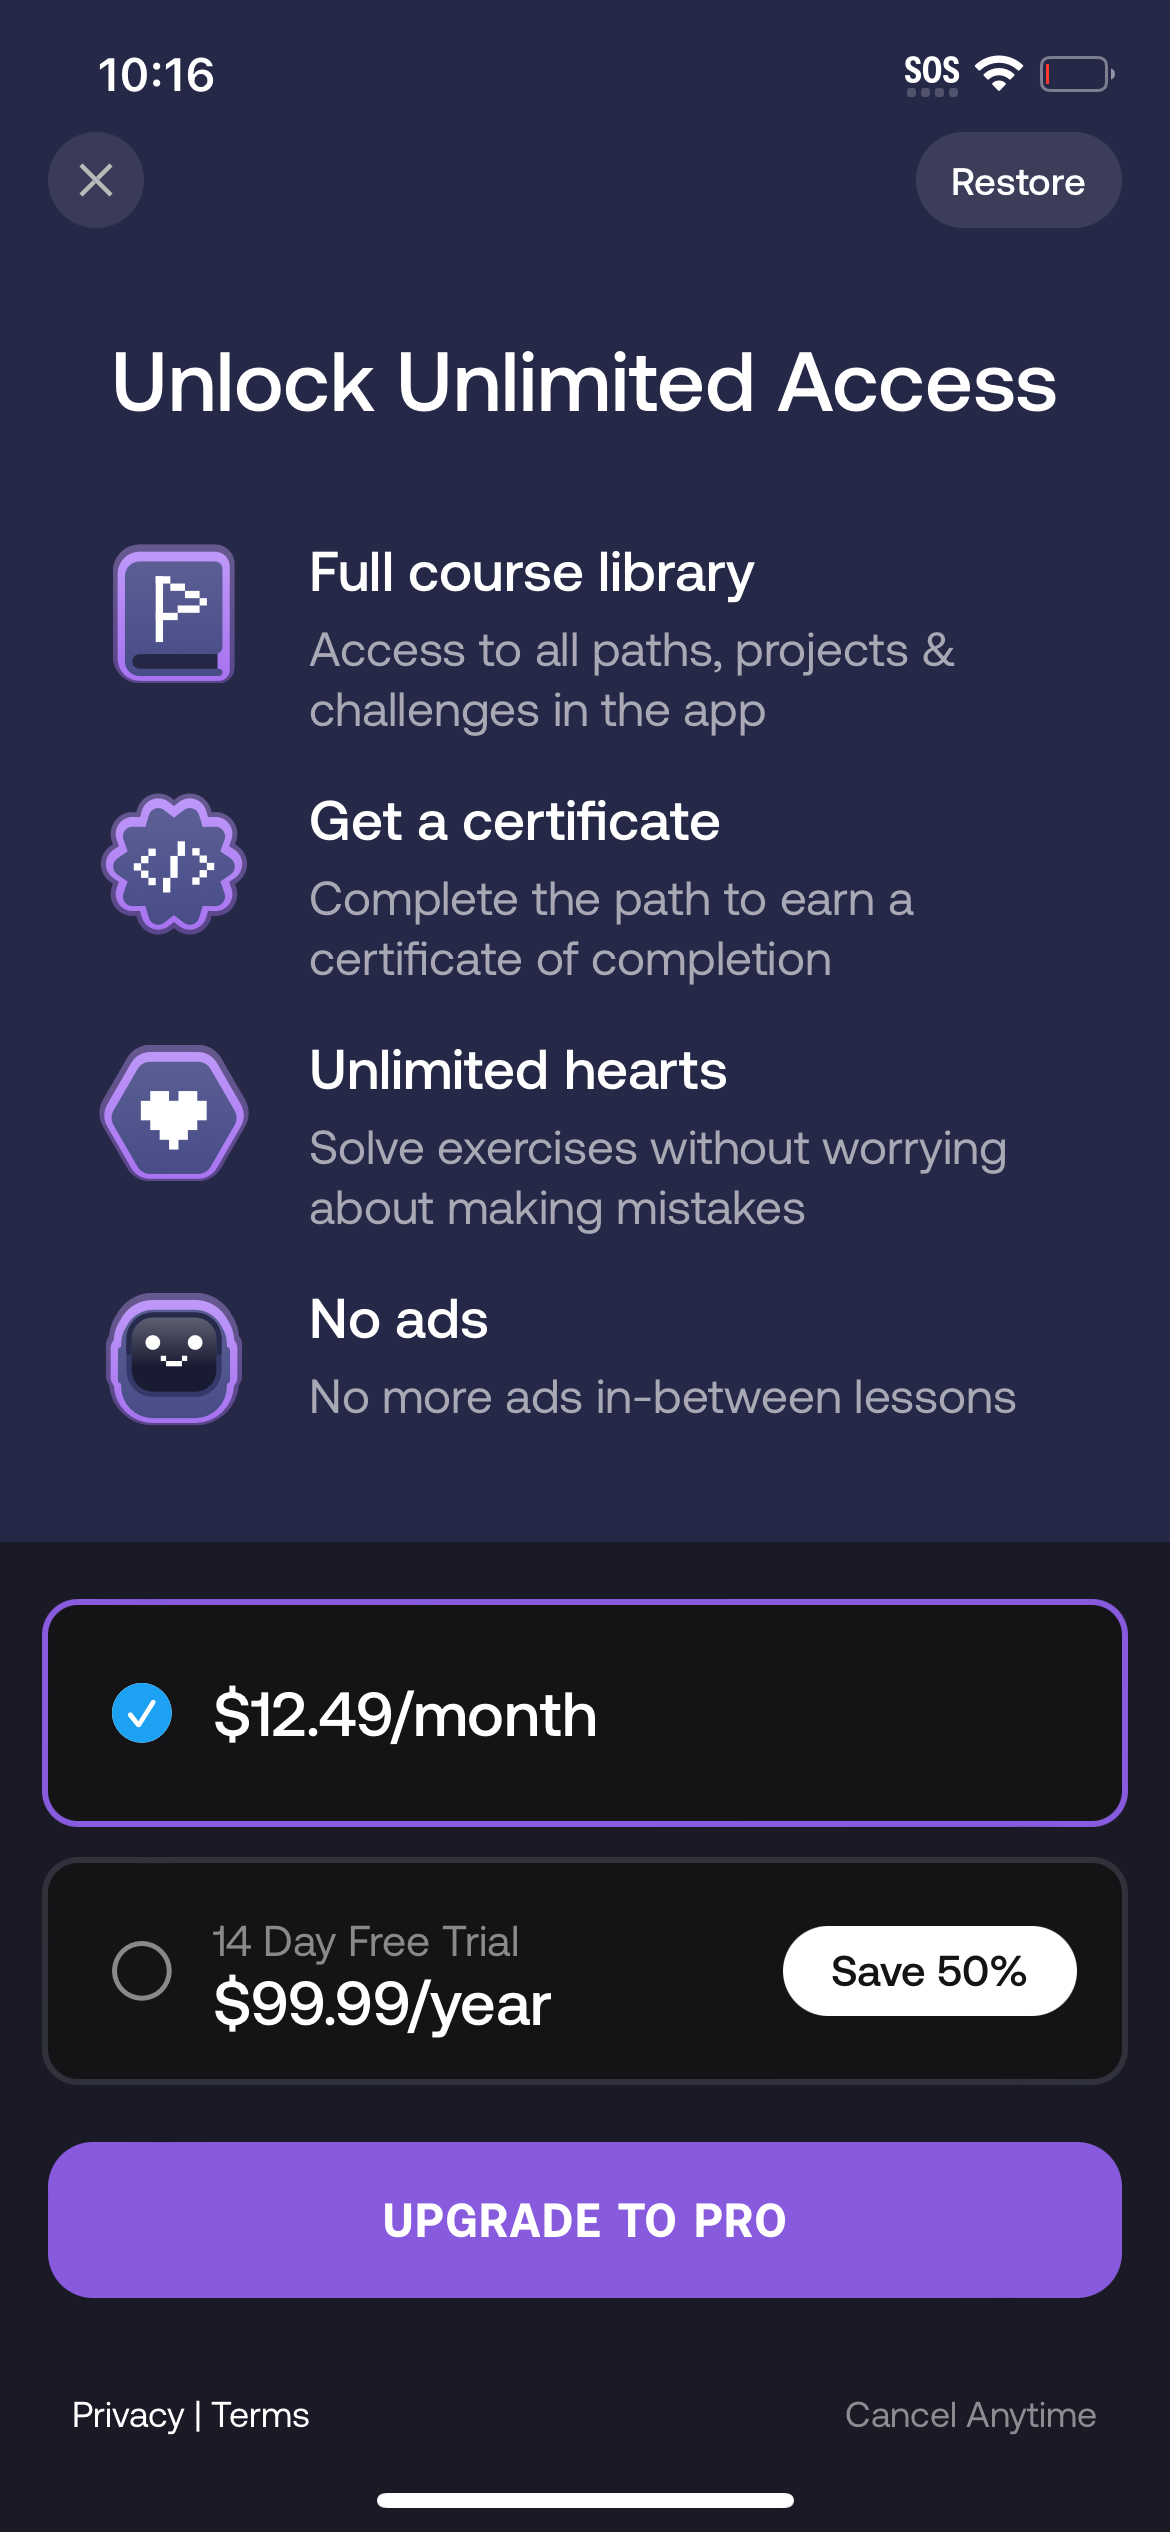The height and width of the screenshot is (2532, 1170).
Task: Select the $12.49/month radio button
Action: (x=142, y=1713)
